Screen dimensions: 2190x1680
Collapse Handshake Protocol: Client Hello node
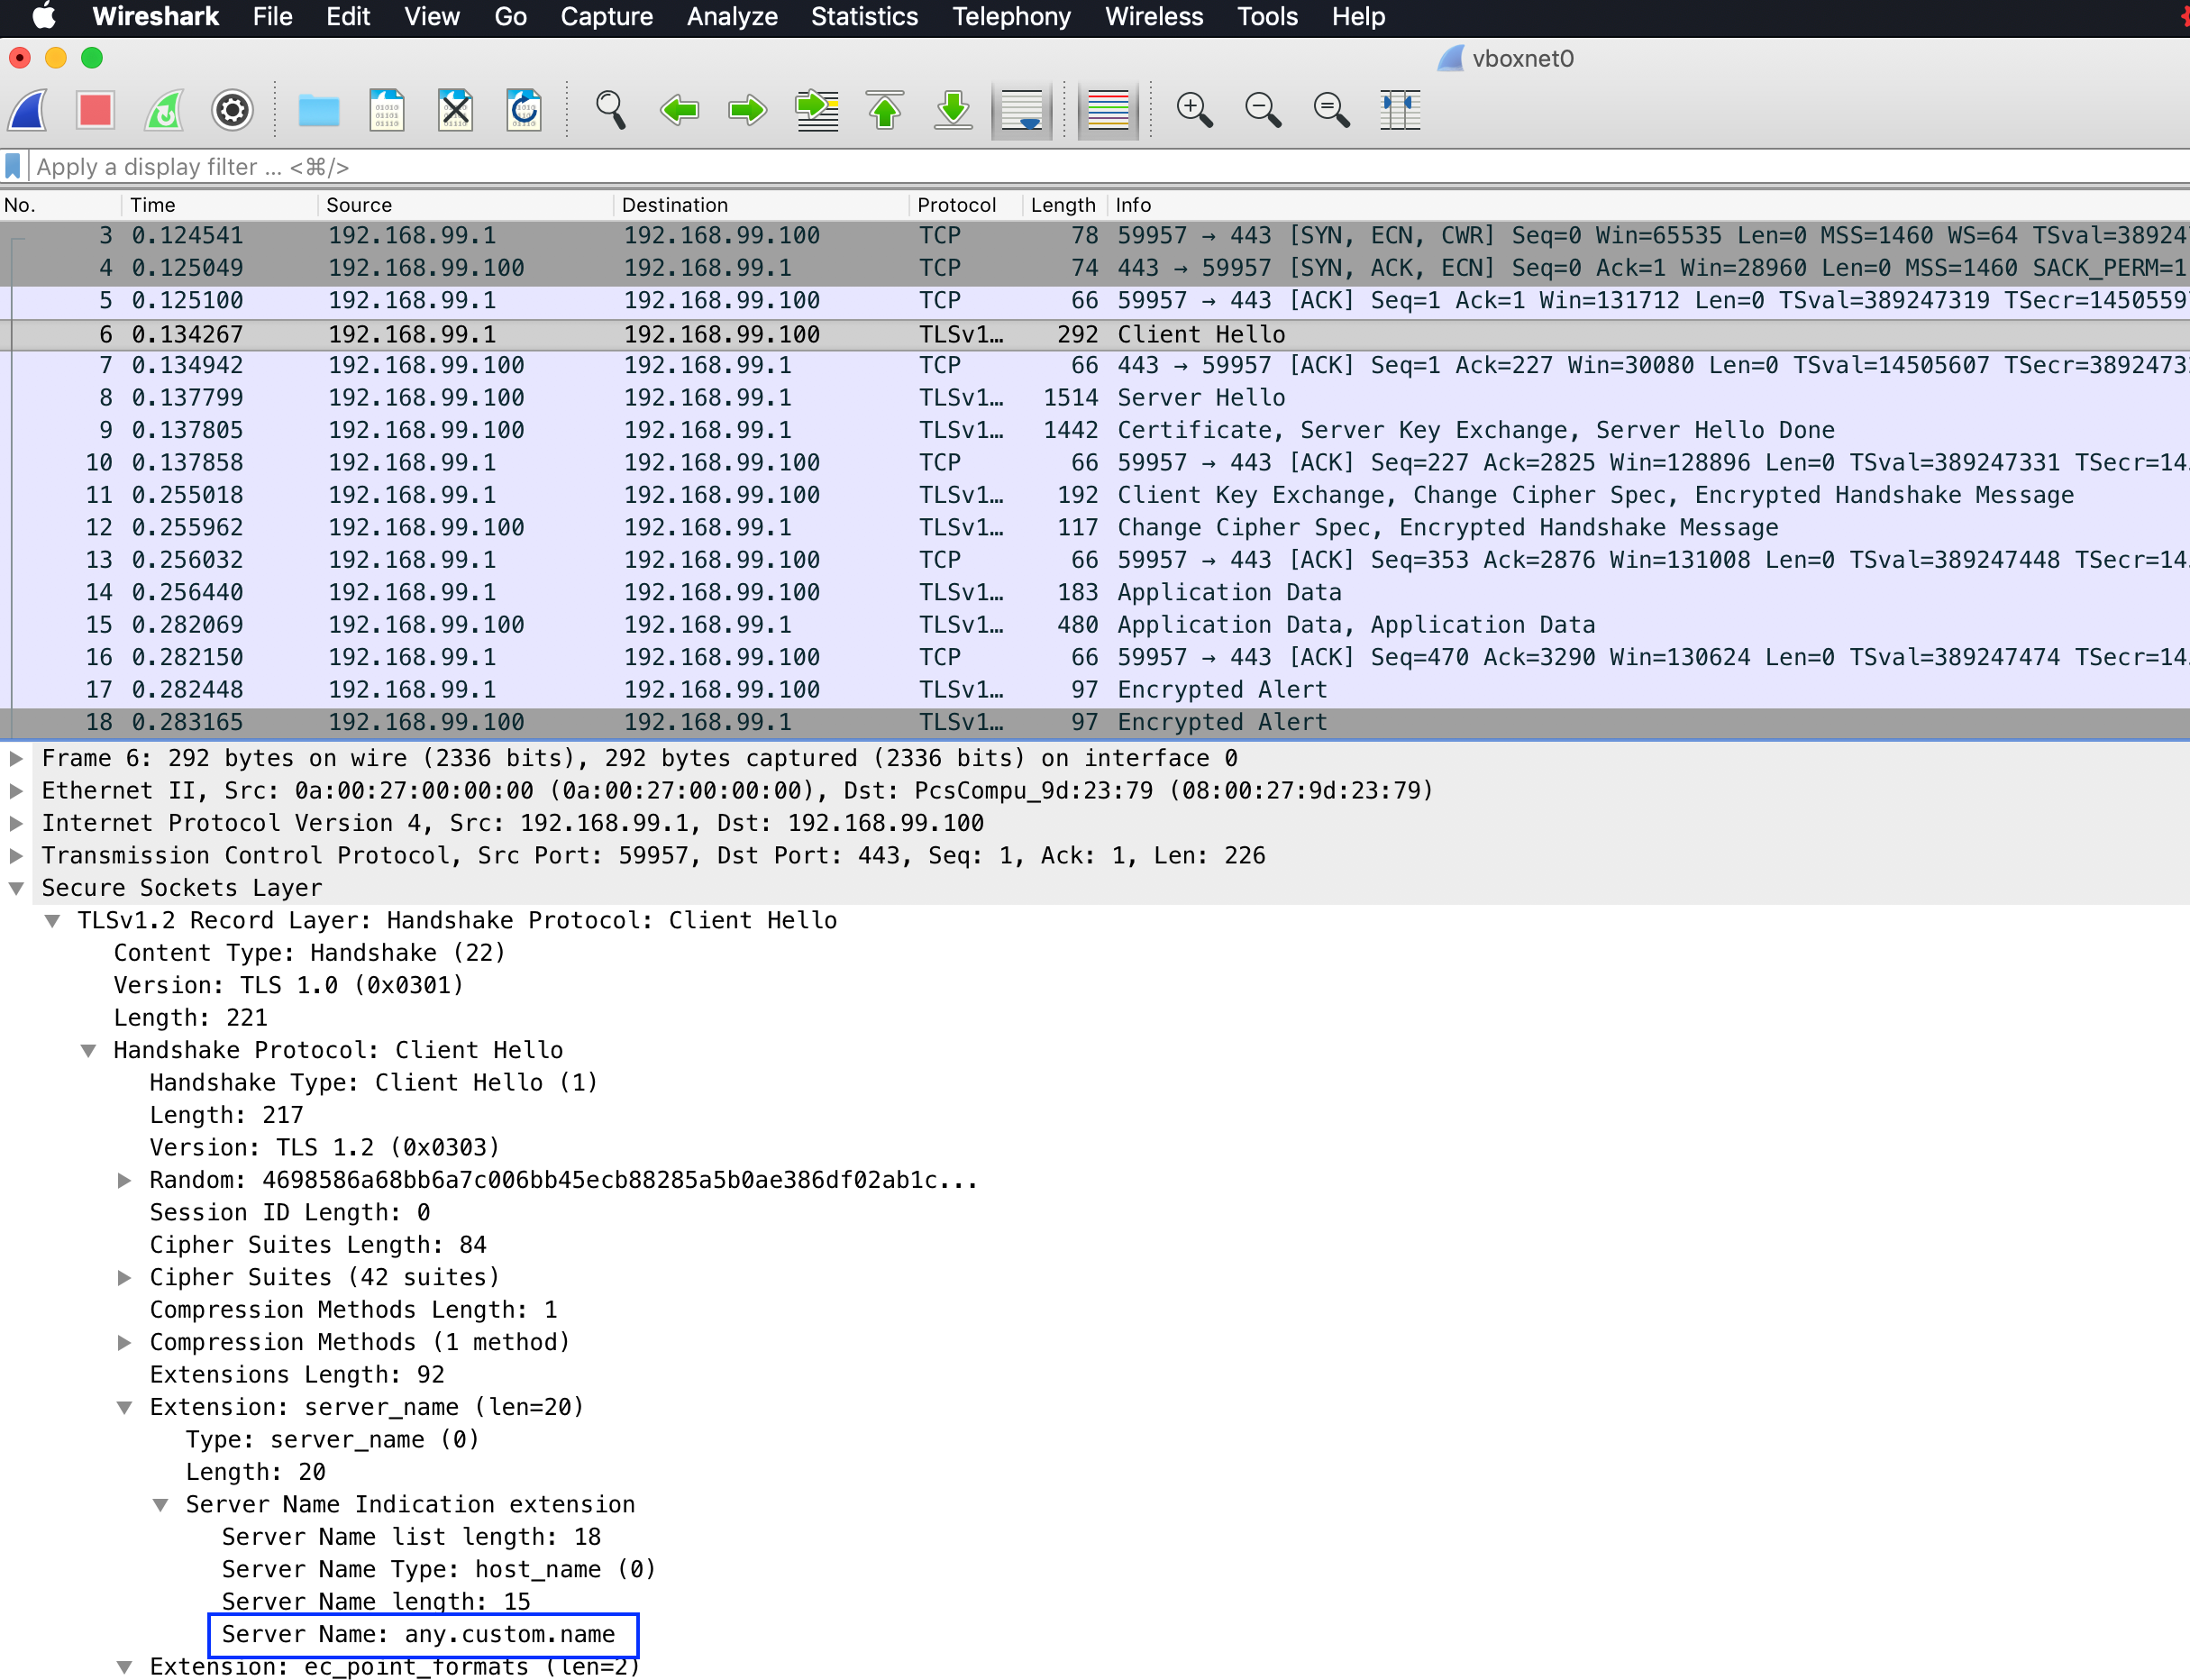point(88,1050)
